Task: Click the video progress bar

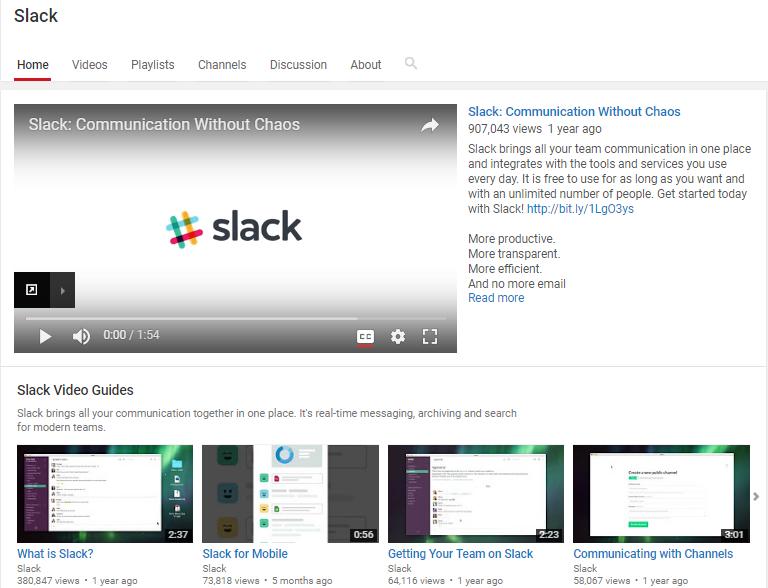Action: tap(236, 318)
